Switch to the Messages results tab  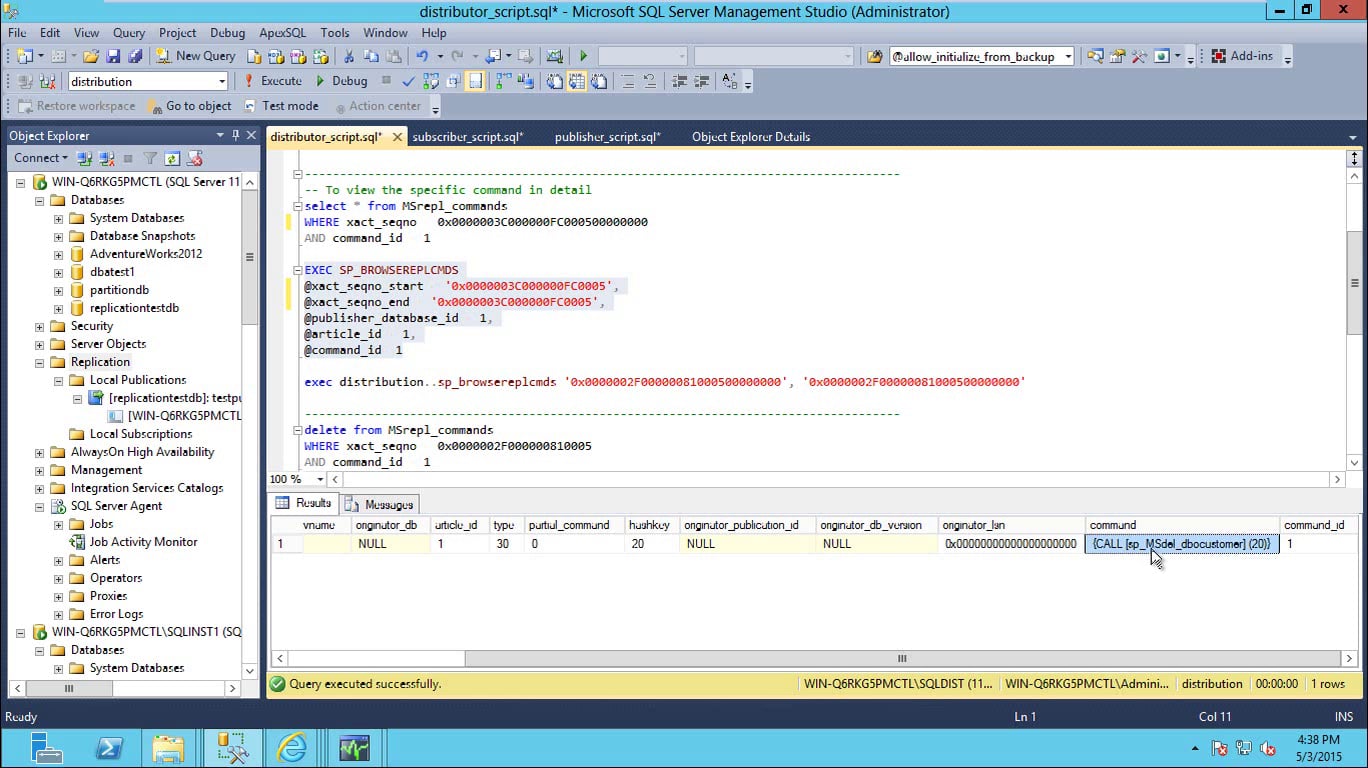[380, 504]
